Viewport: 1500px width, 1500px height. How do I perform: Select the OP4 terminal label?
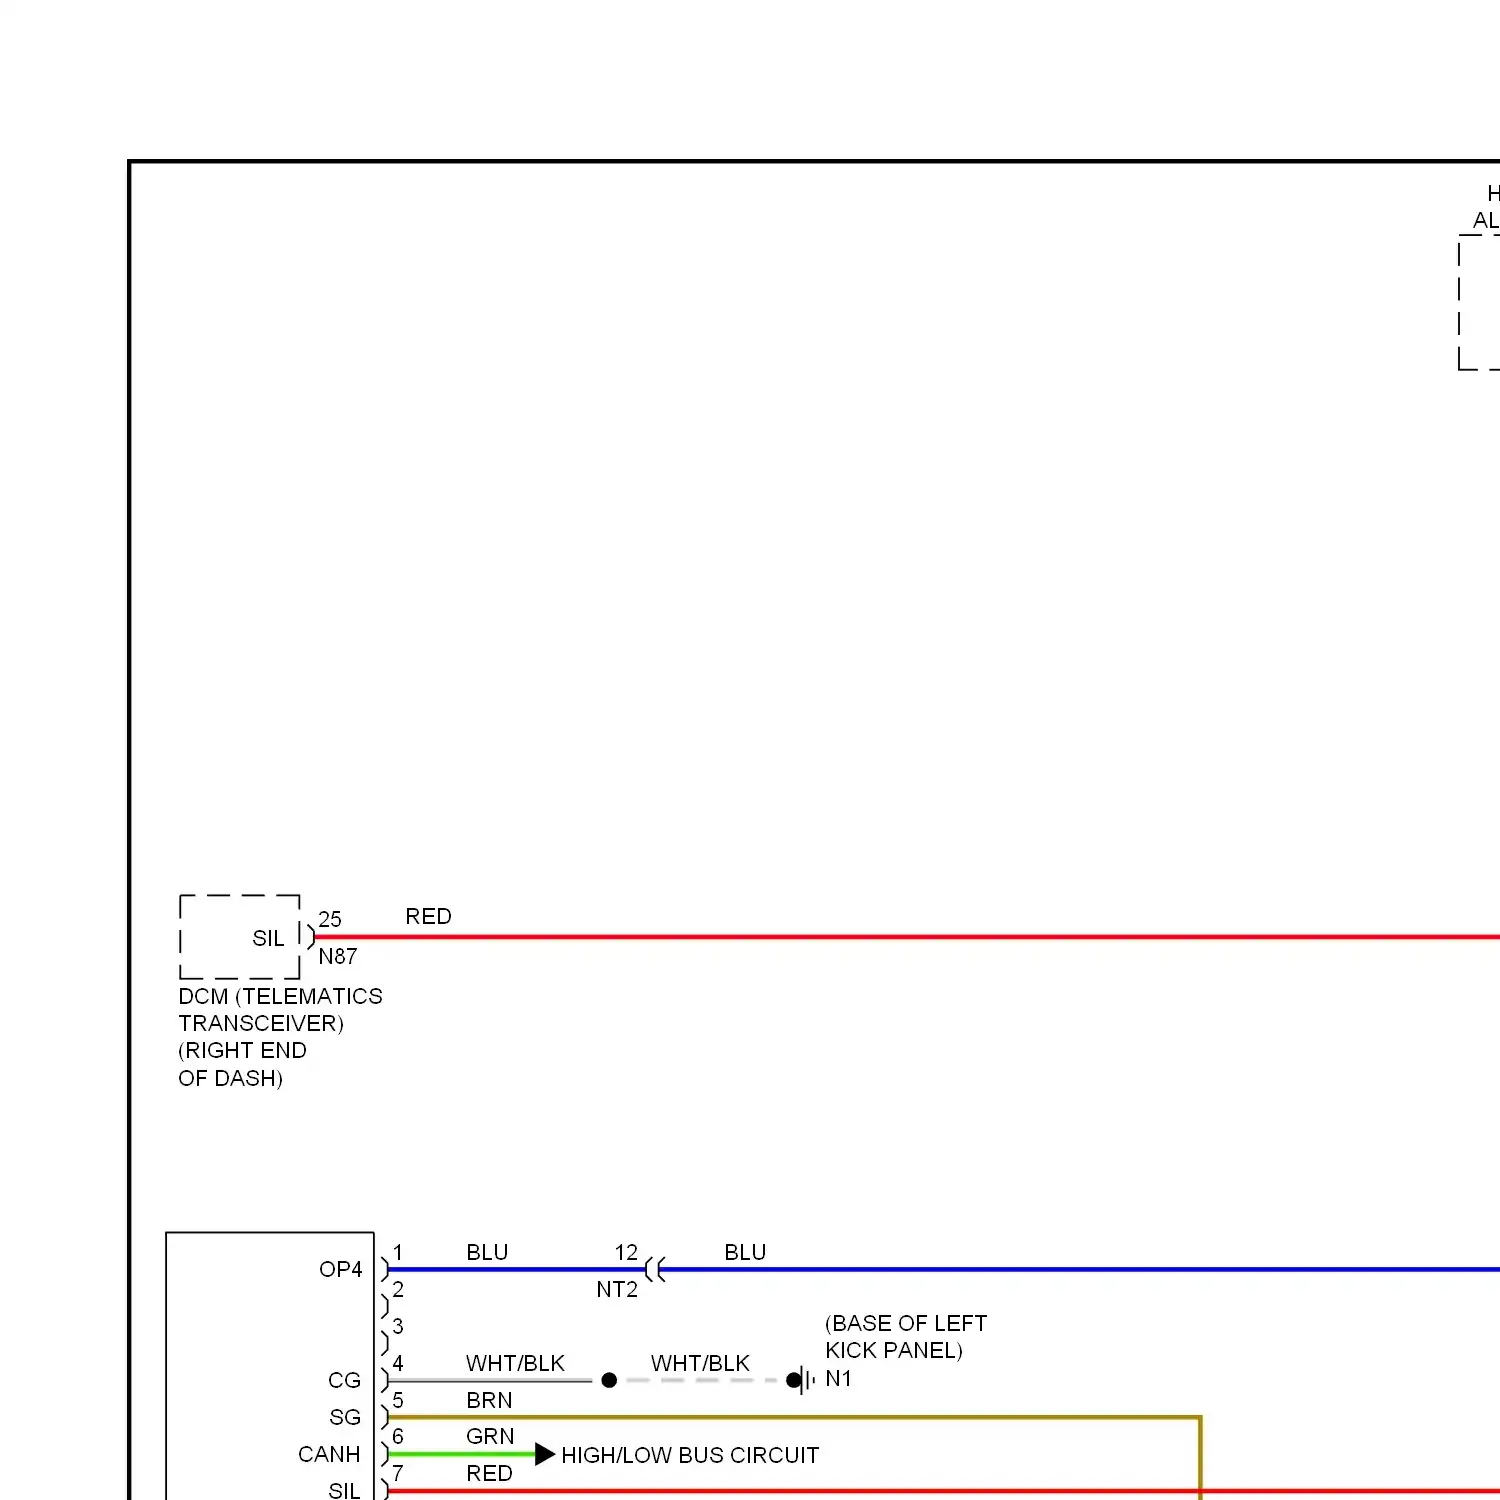point(340,1269)
